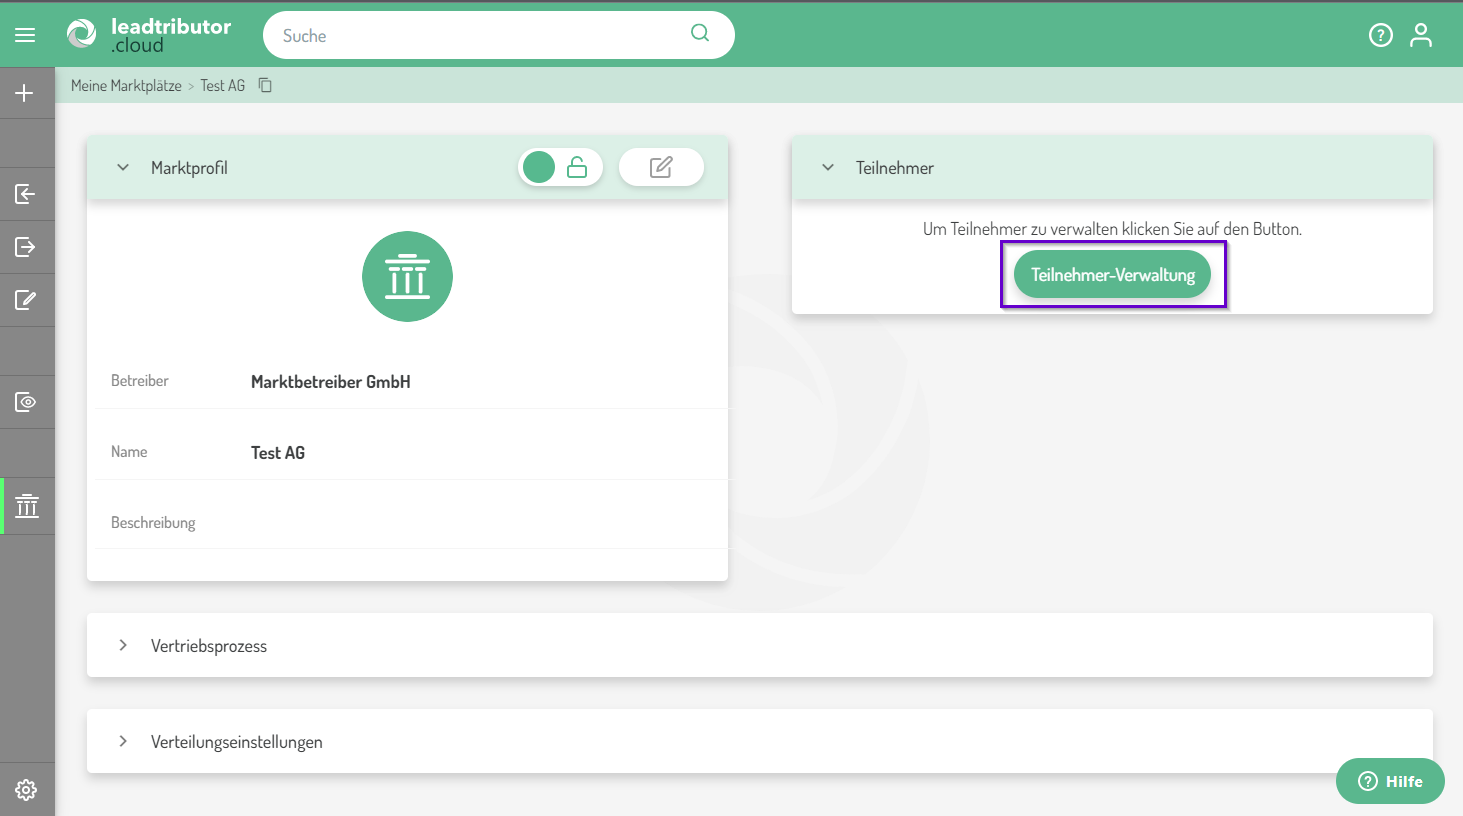
Task: Open settings gear in sidebar
Action: 26,790
